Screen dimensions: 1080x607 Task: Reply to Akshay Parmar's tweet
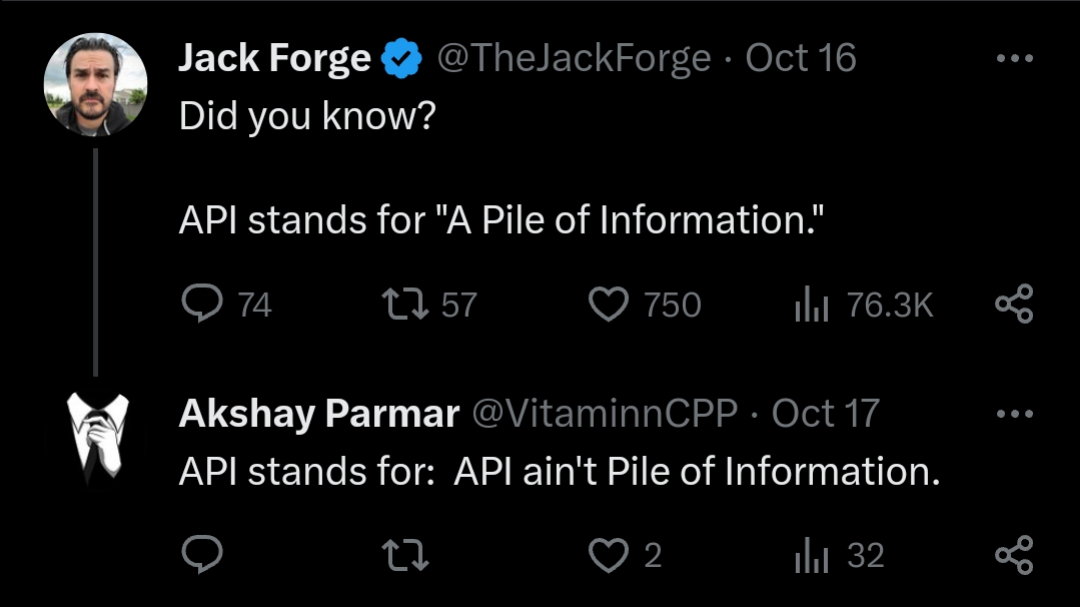pyautogui.click(x=203, y=555)
